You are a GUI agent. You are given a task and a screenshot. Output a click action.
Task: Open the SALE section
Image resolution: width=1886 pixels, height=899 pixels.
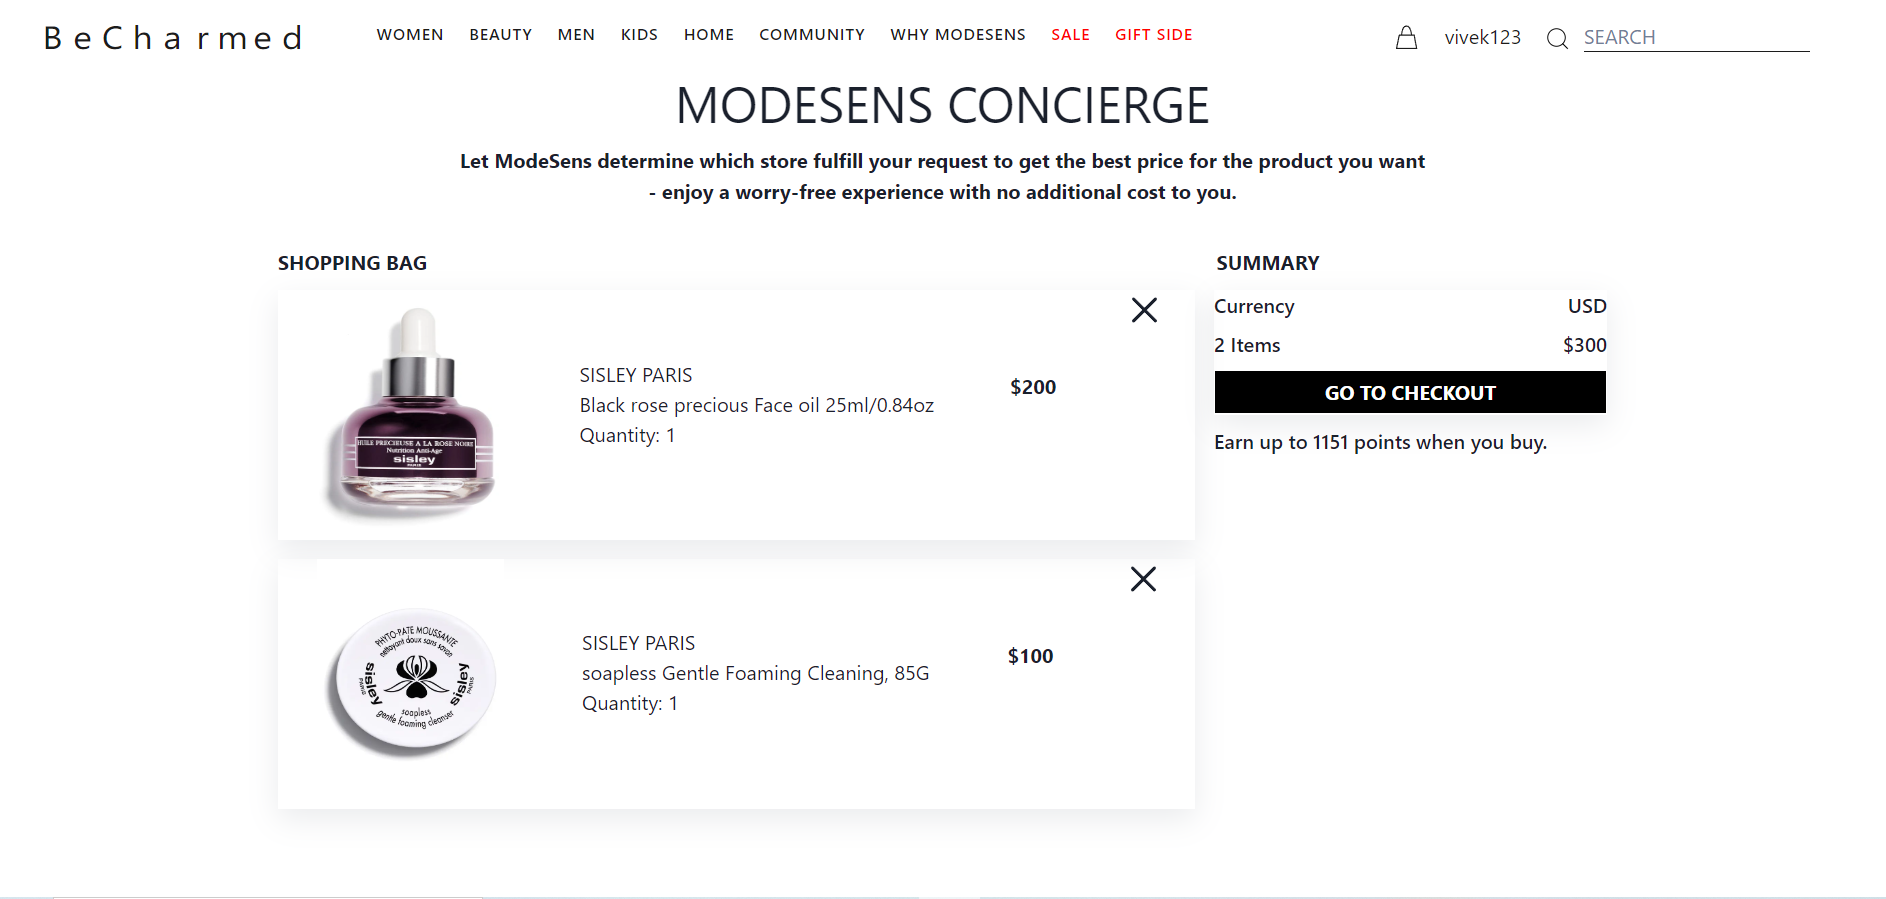tap(1070, 34)
